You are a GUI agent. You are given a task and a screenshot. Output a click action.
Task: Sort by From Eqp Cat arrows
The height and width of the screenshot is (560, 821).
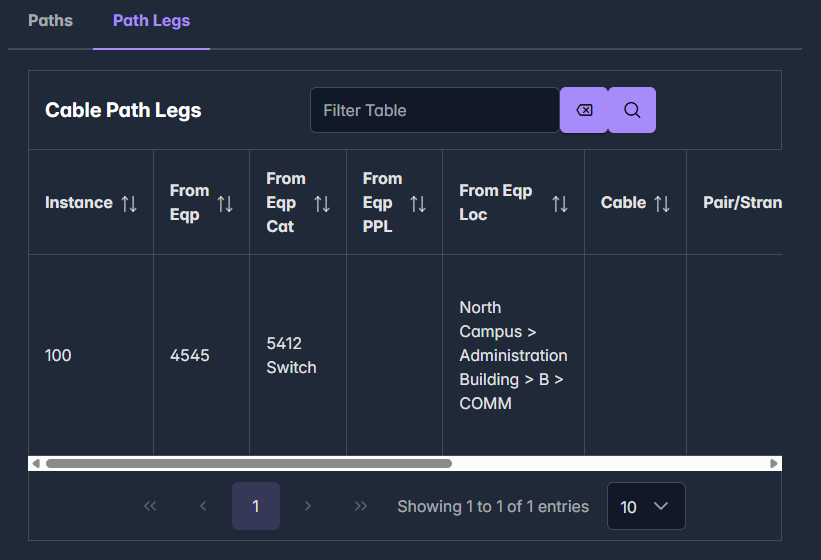tap(322, 203)
